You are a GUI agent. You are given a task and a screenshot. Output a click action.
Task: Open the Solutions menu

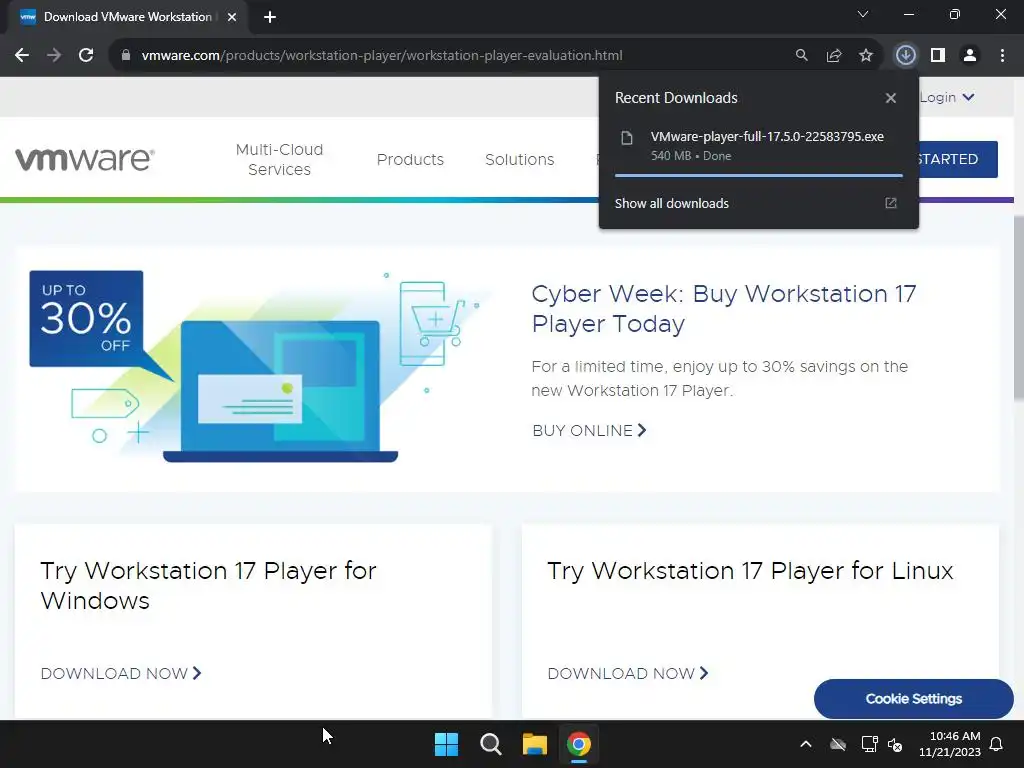(x=520, y=159)
